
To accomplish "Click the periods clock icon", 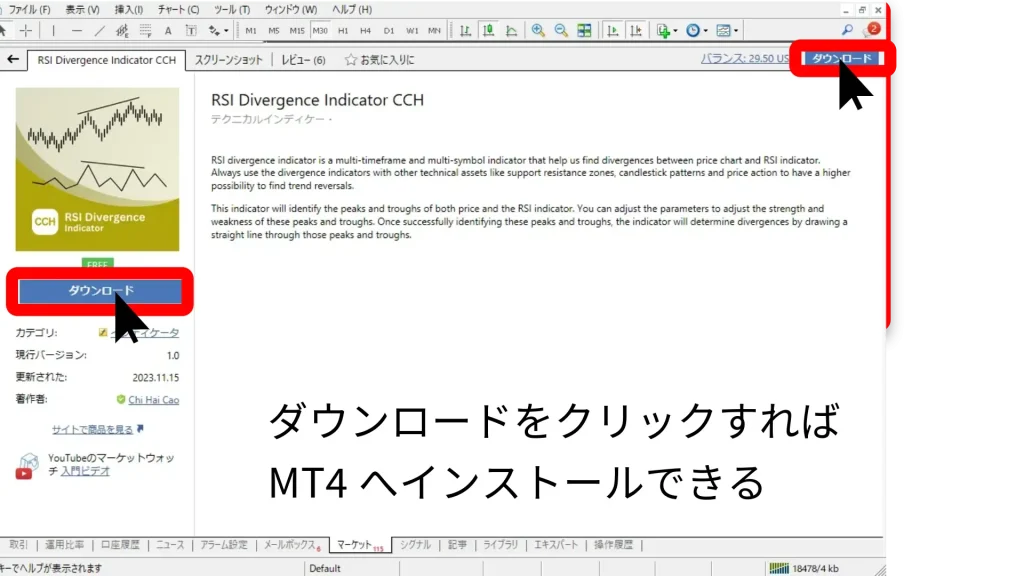I will 693,30.
